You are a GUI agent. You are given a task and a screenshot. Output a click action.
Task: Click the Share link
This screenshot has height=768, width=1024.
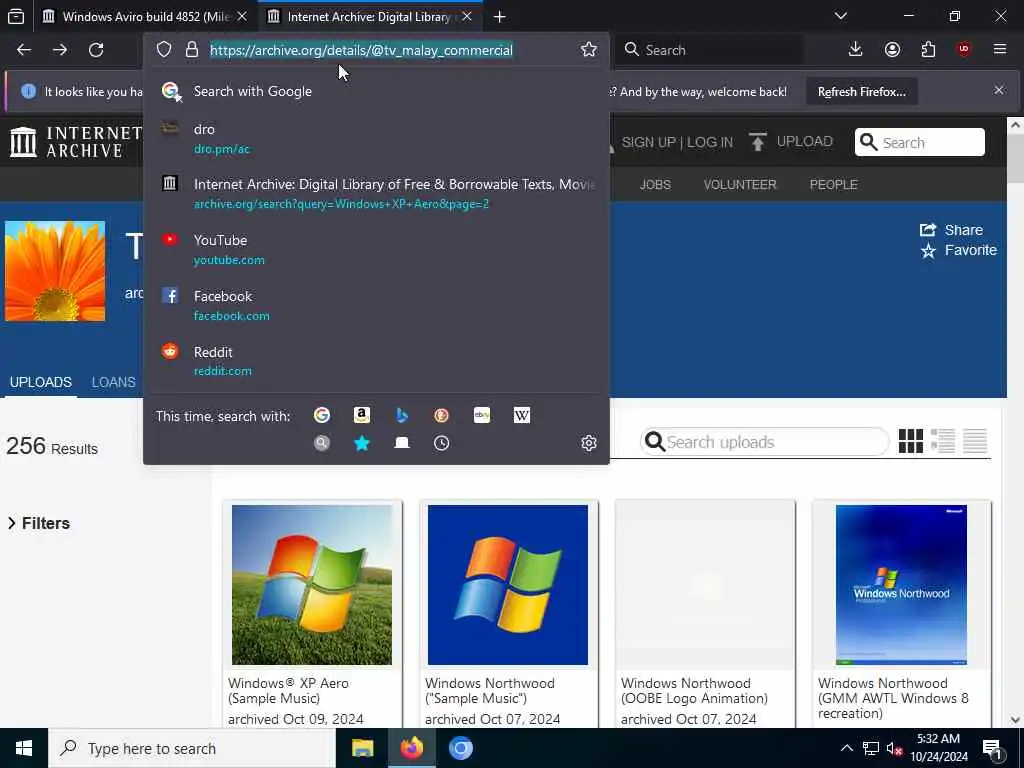click(x=952, y=230)
